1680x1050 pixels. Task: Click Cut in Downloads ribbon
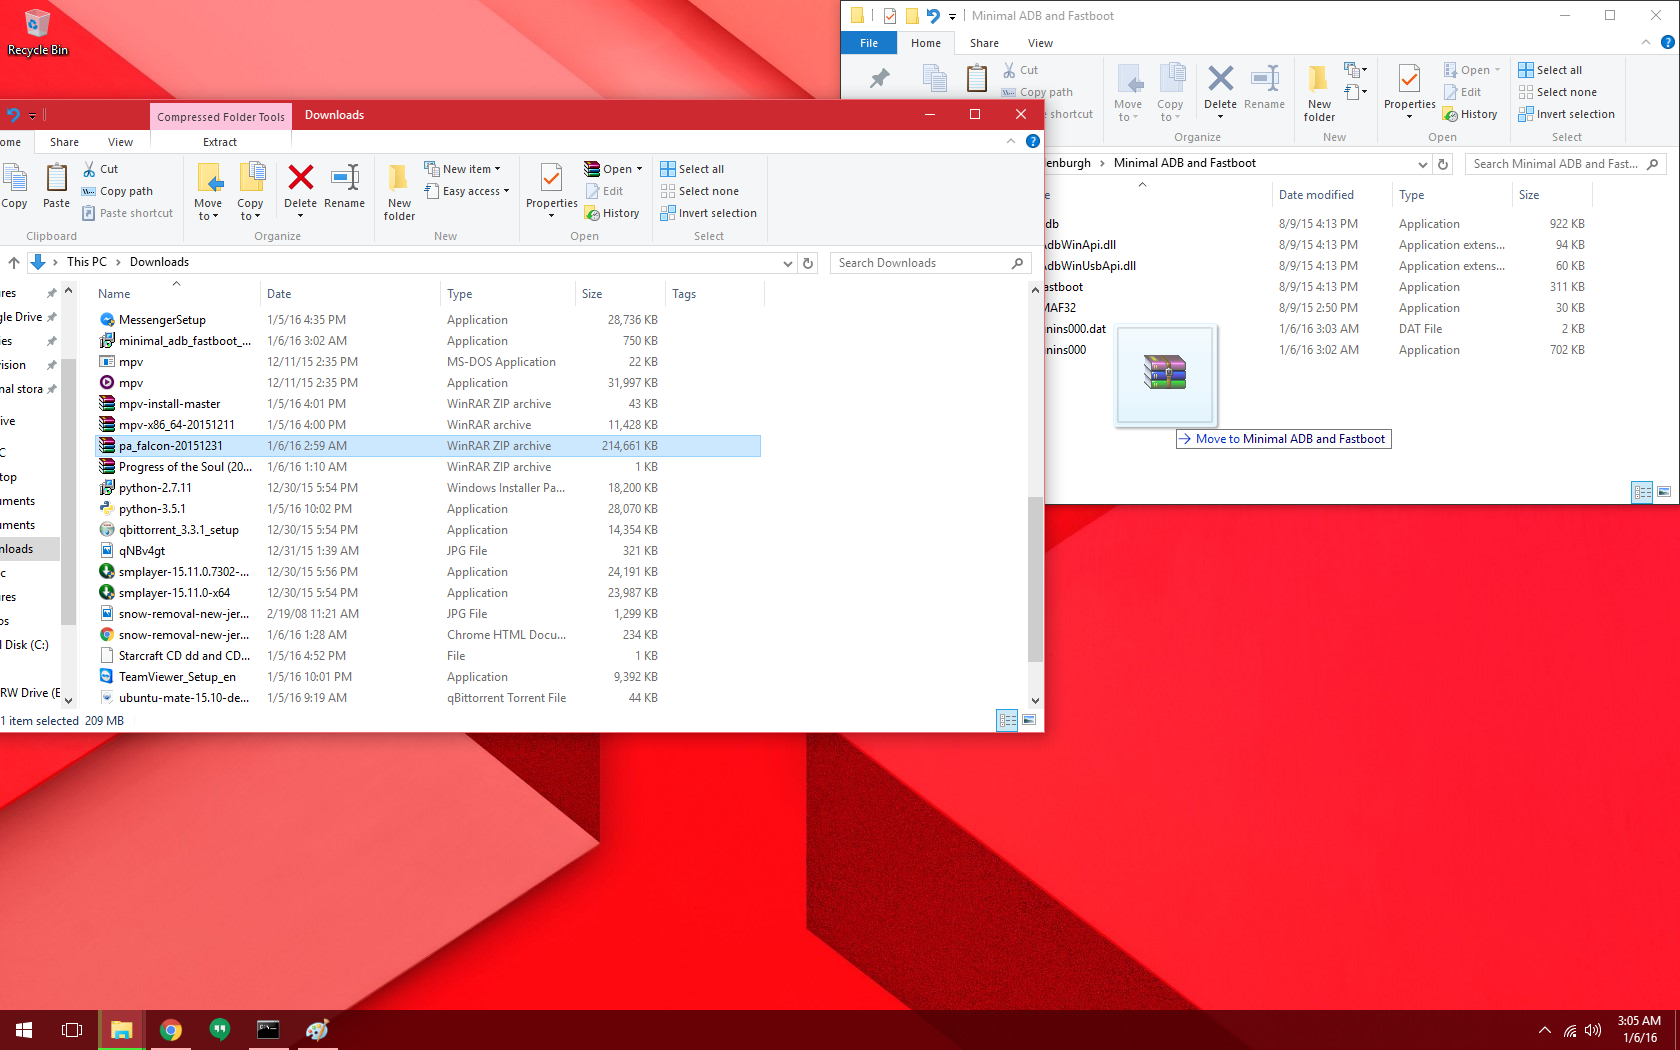pos(100,169)
